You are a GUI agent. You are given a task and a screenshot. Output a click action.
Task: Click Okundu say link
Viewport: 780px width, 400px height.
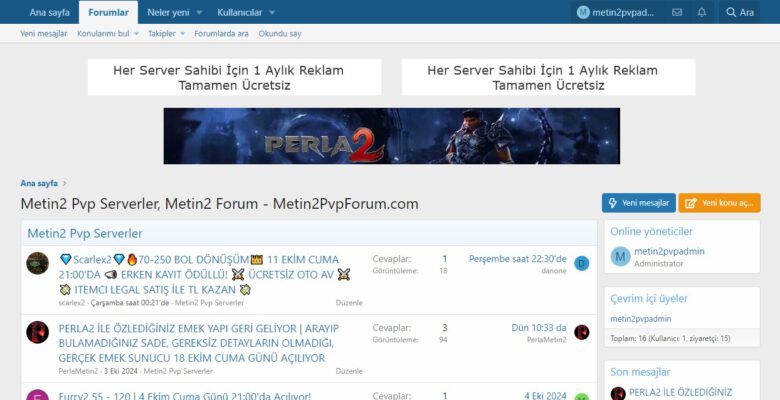[x=280, y=34]
